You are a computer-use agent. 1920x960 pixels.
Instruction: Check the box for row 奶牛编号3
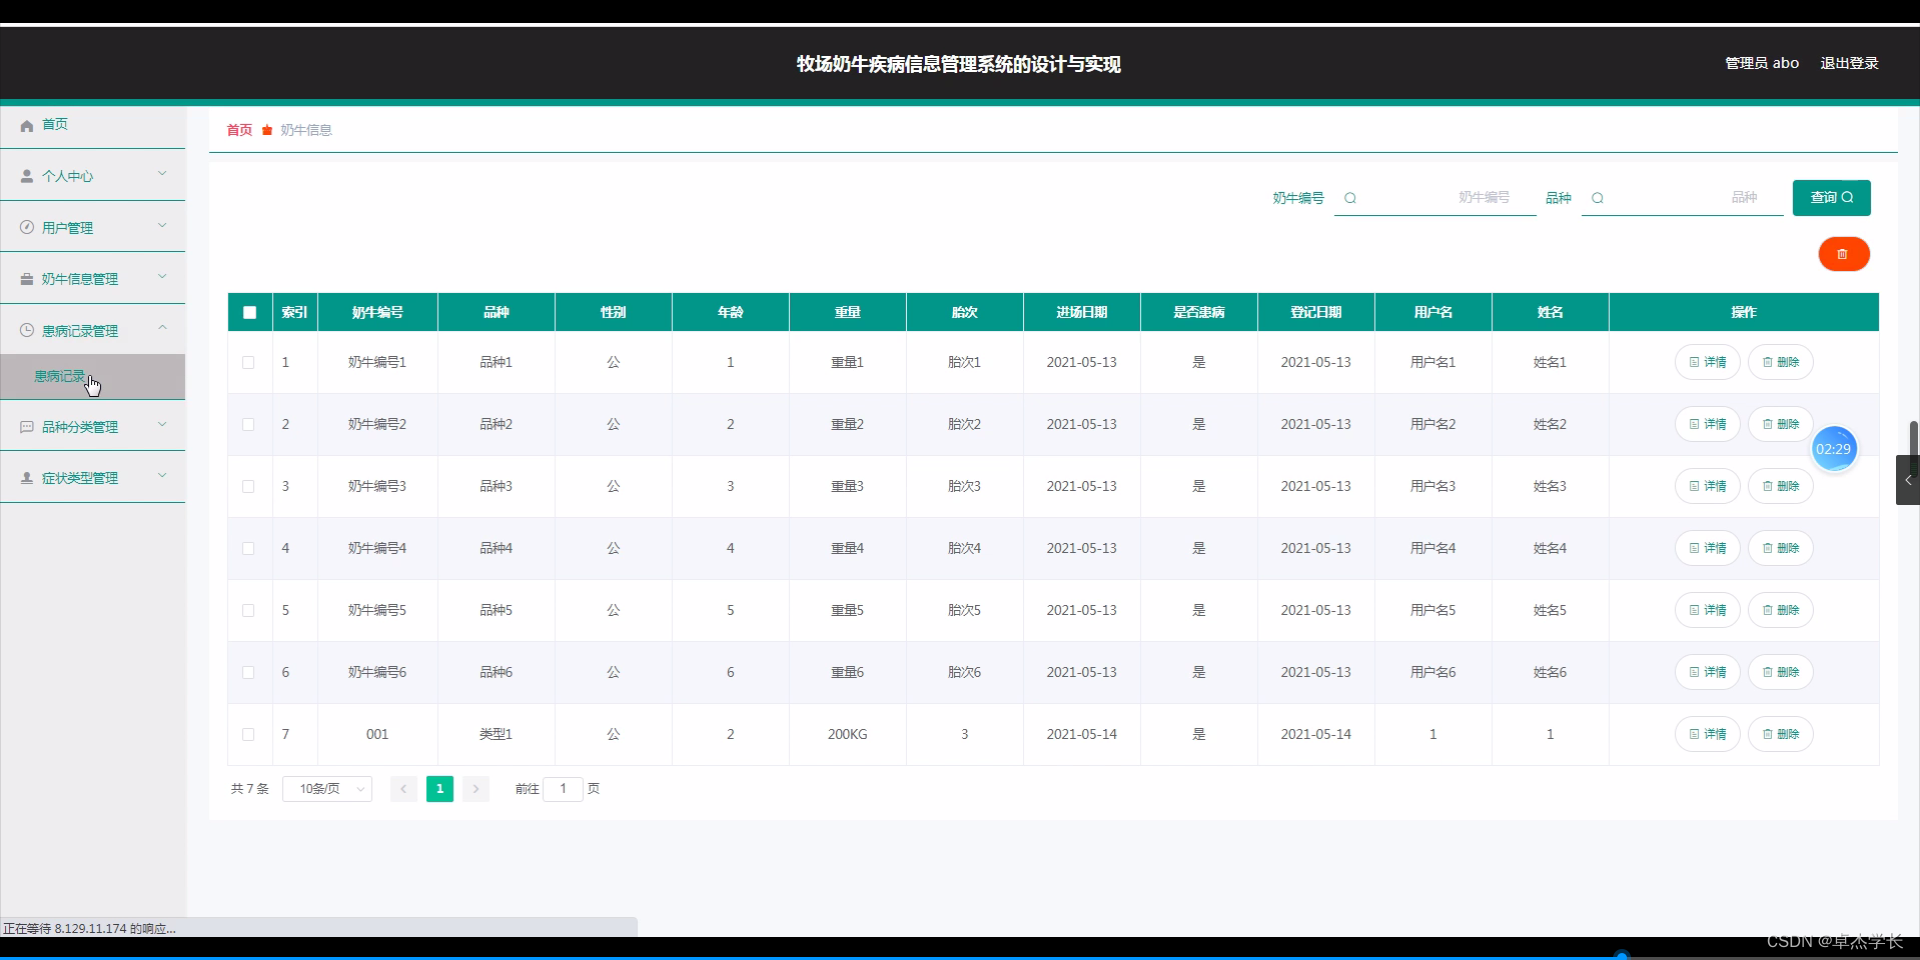click(x=248, y=486)
